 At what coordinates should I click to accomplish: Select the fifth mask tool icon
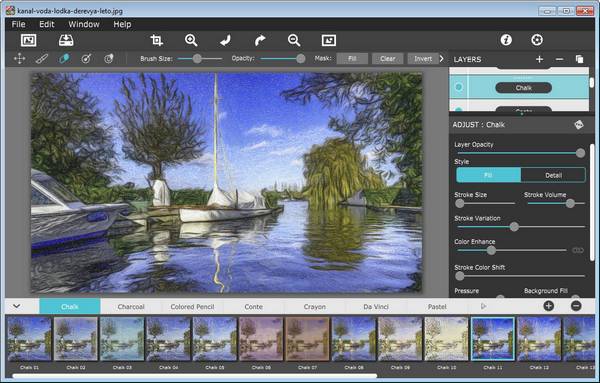point(109,59)
